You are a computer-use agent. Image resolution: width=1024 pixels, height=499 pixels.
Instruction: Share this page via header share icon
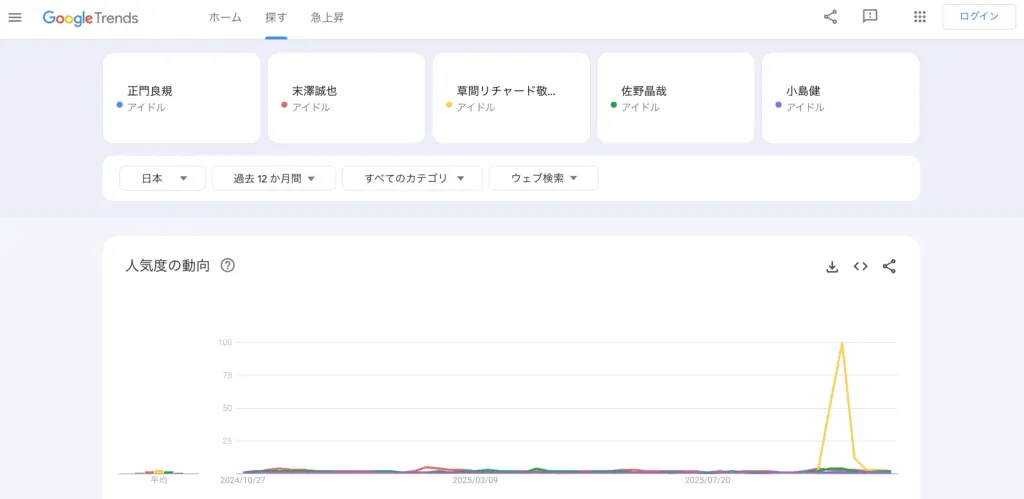coord(830,17)
